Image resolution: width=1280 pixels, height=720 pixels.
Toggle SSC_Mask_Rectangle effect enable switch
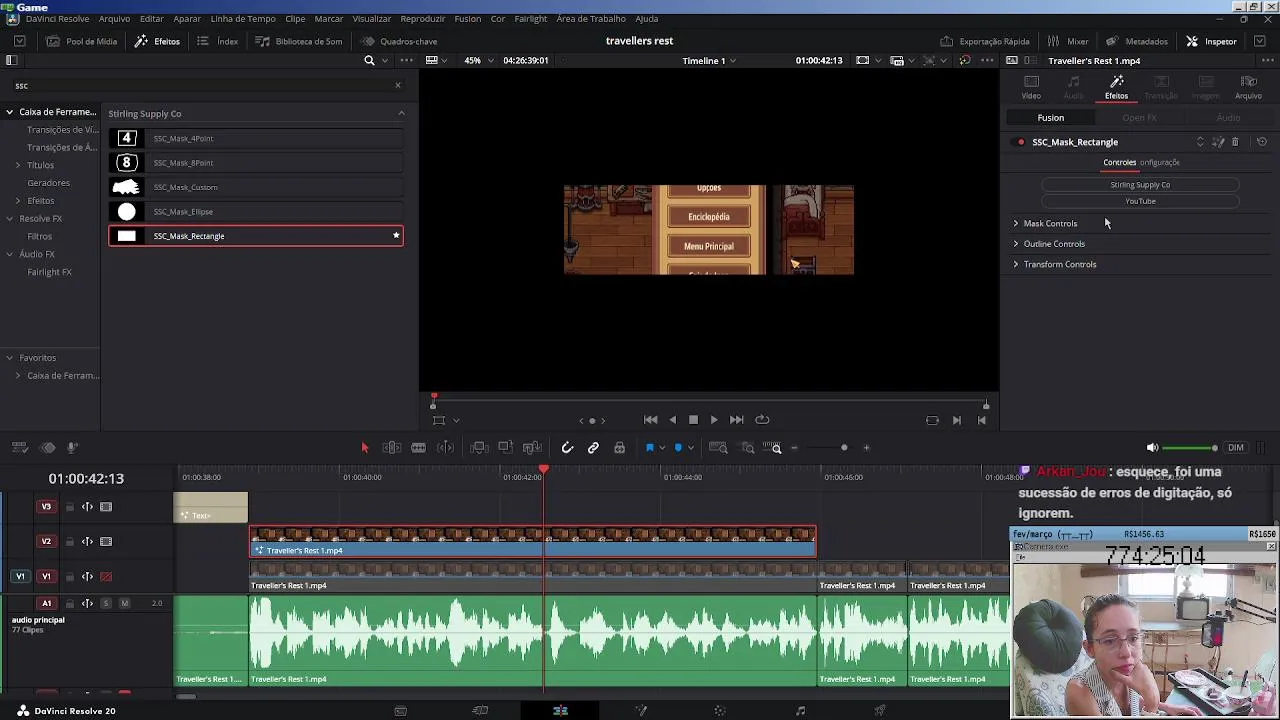[1020, 142]
